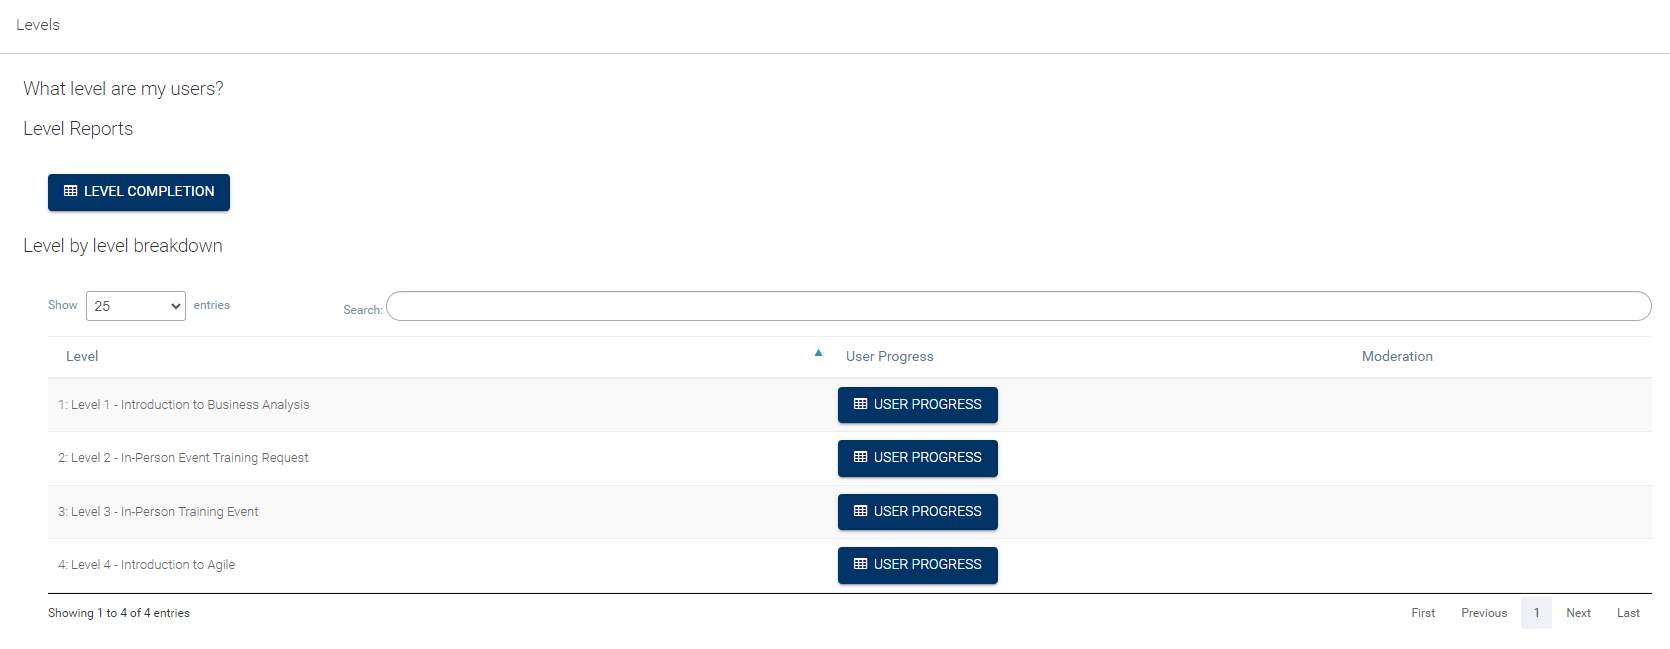Open User Progress for Level 2

[x=917, y=458]
